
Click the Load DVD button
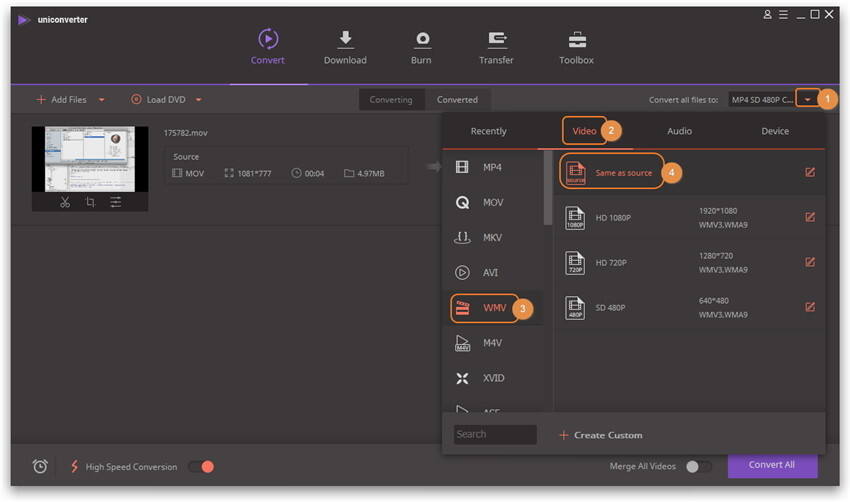(158, 100)
